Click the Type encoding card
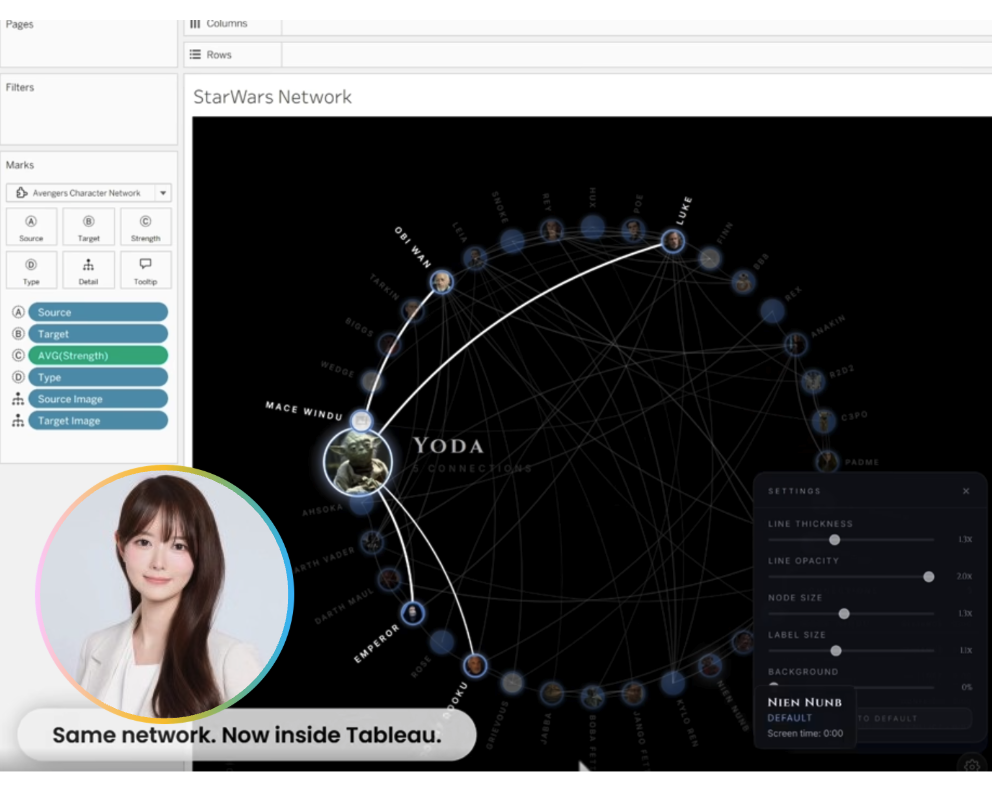The width and height of the screenshot is (992, 792). (31, 270)
